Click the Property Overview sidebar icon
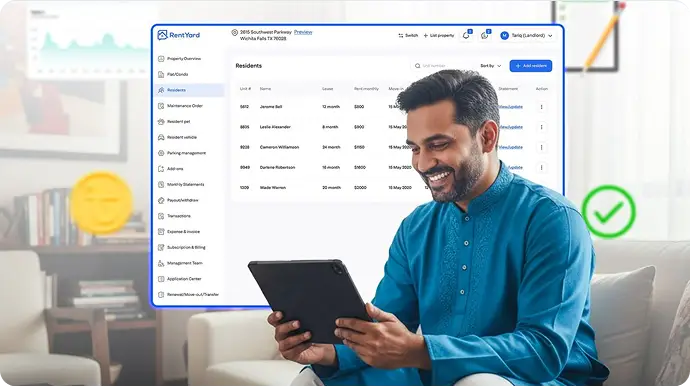 click(x=161, y=59)
